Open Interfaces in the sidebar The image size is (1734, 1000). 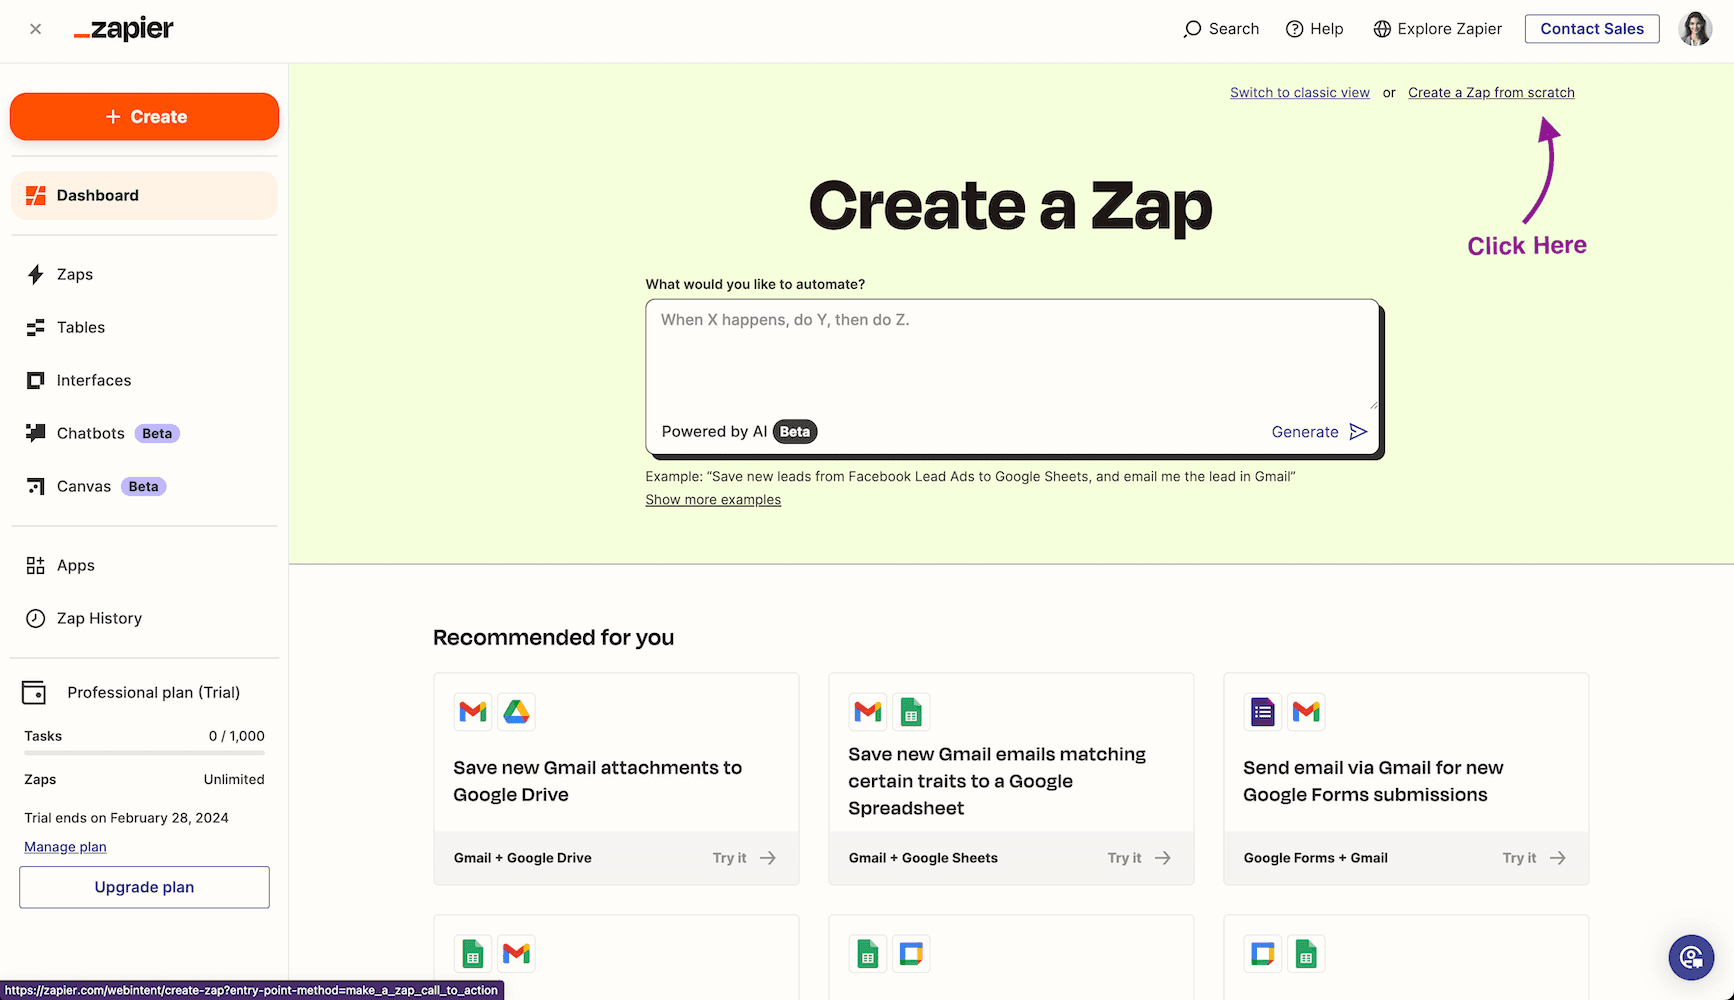pyautogui.click(x=145, y=380)
